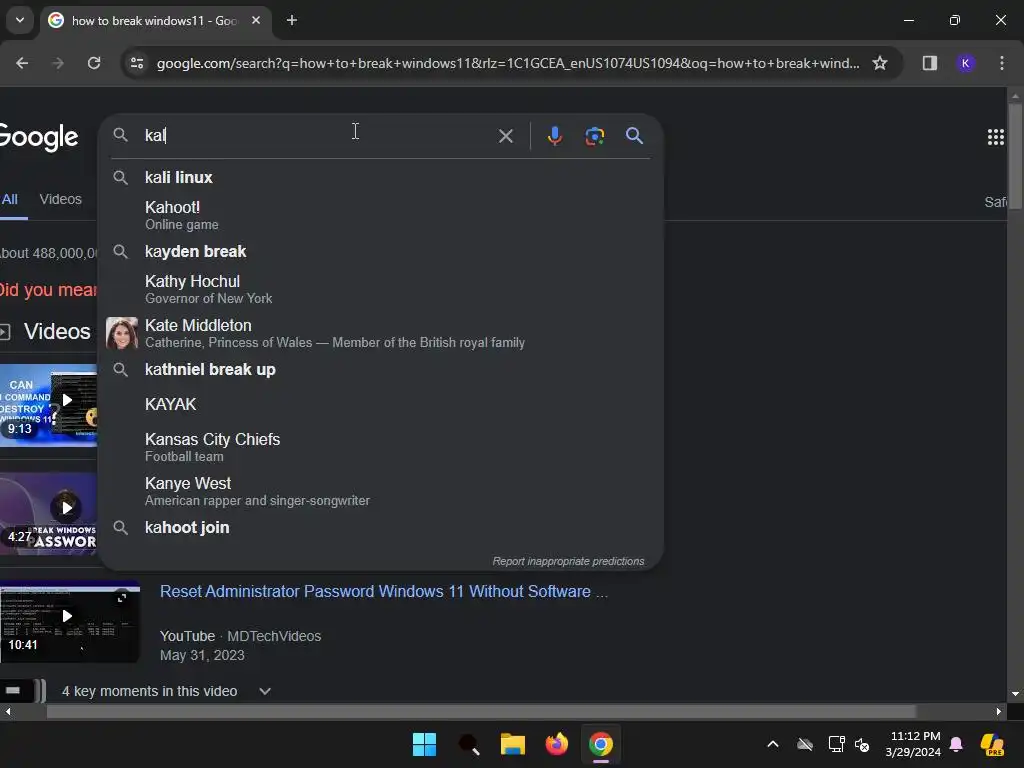
Task: Click the Google logo
Action: point(39,137)
